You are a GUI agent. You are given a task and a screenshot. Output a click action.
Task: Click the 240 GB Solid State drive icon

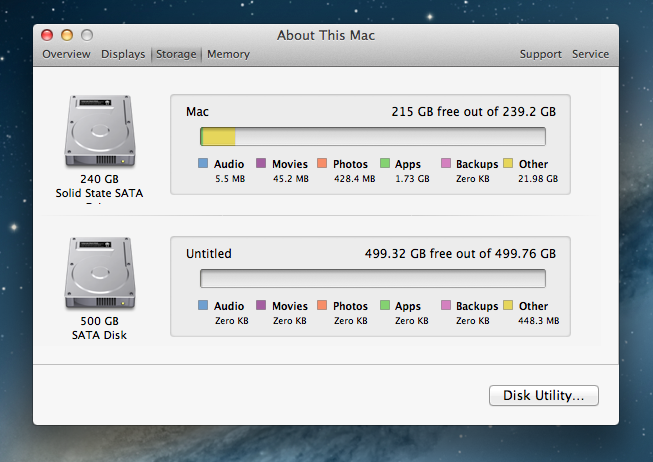(x=100, y=131)
